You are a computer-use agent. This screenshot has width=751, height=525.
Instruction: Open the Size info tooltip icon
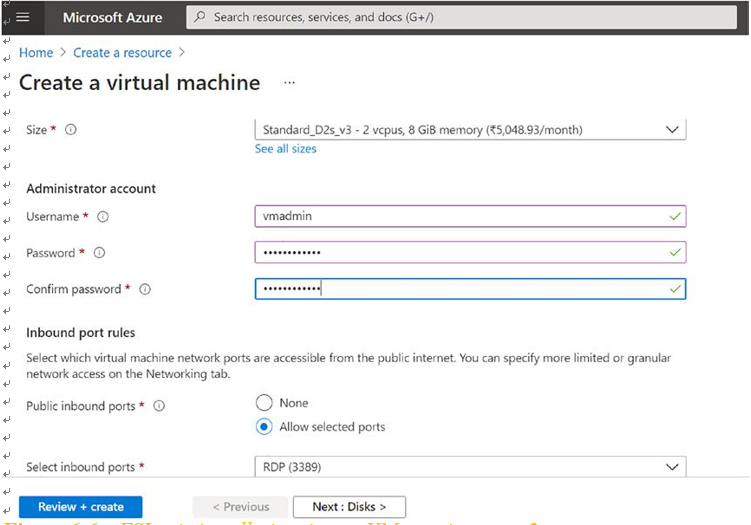(x=70, y=129)
